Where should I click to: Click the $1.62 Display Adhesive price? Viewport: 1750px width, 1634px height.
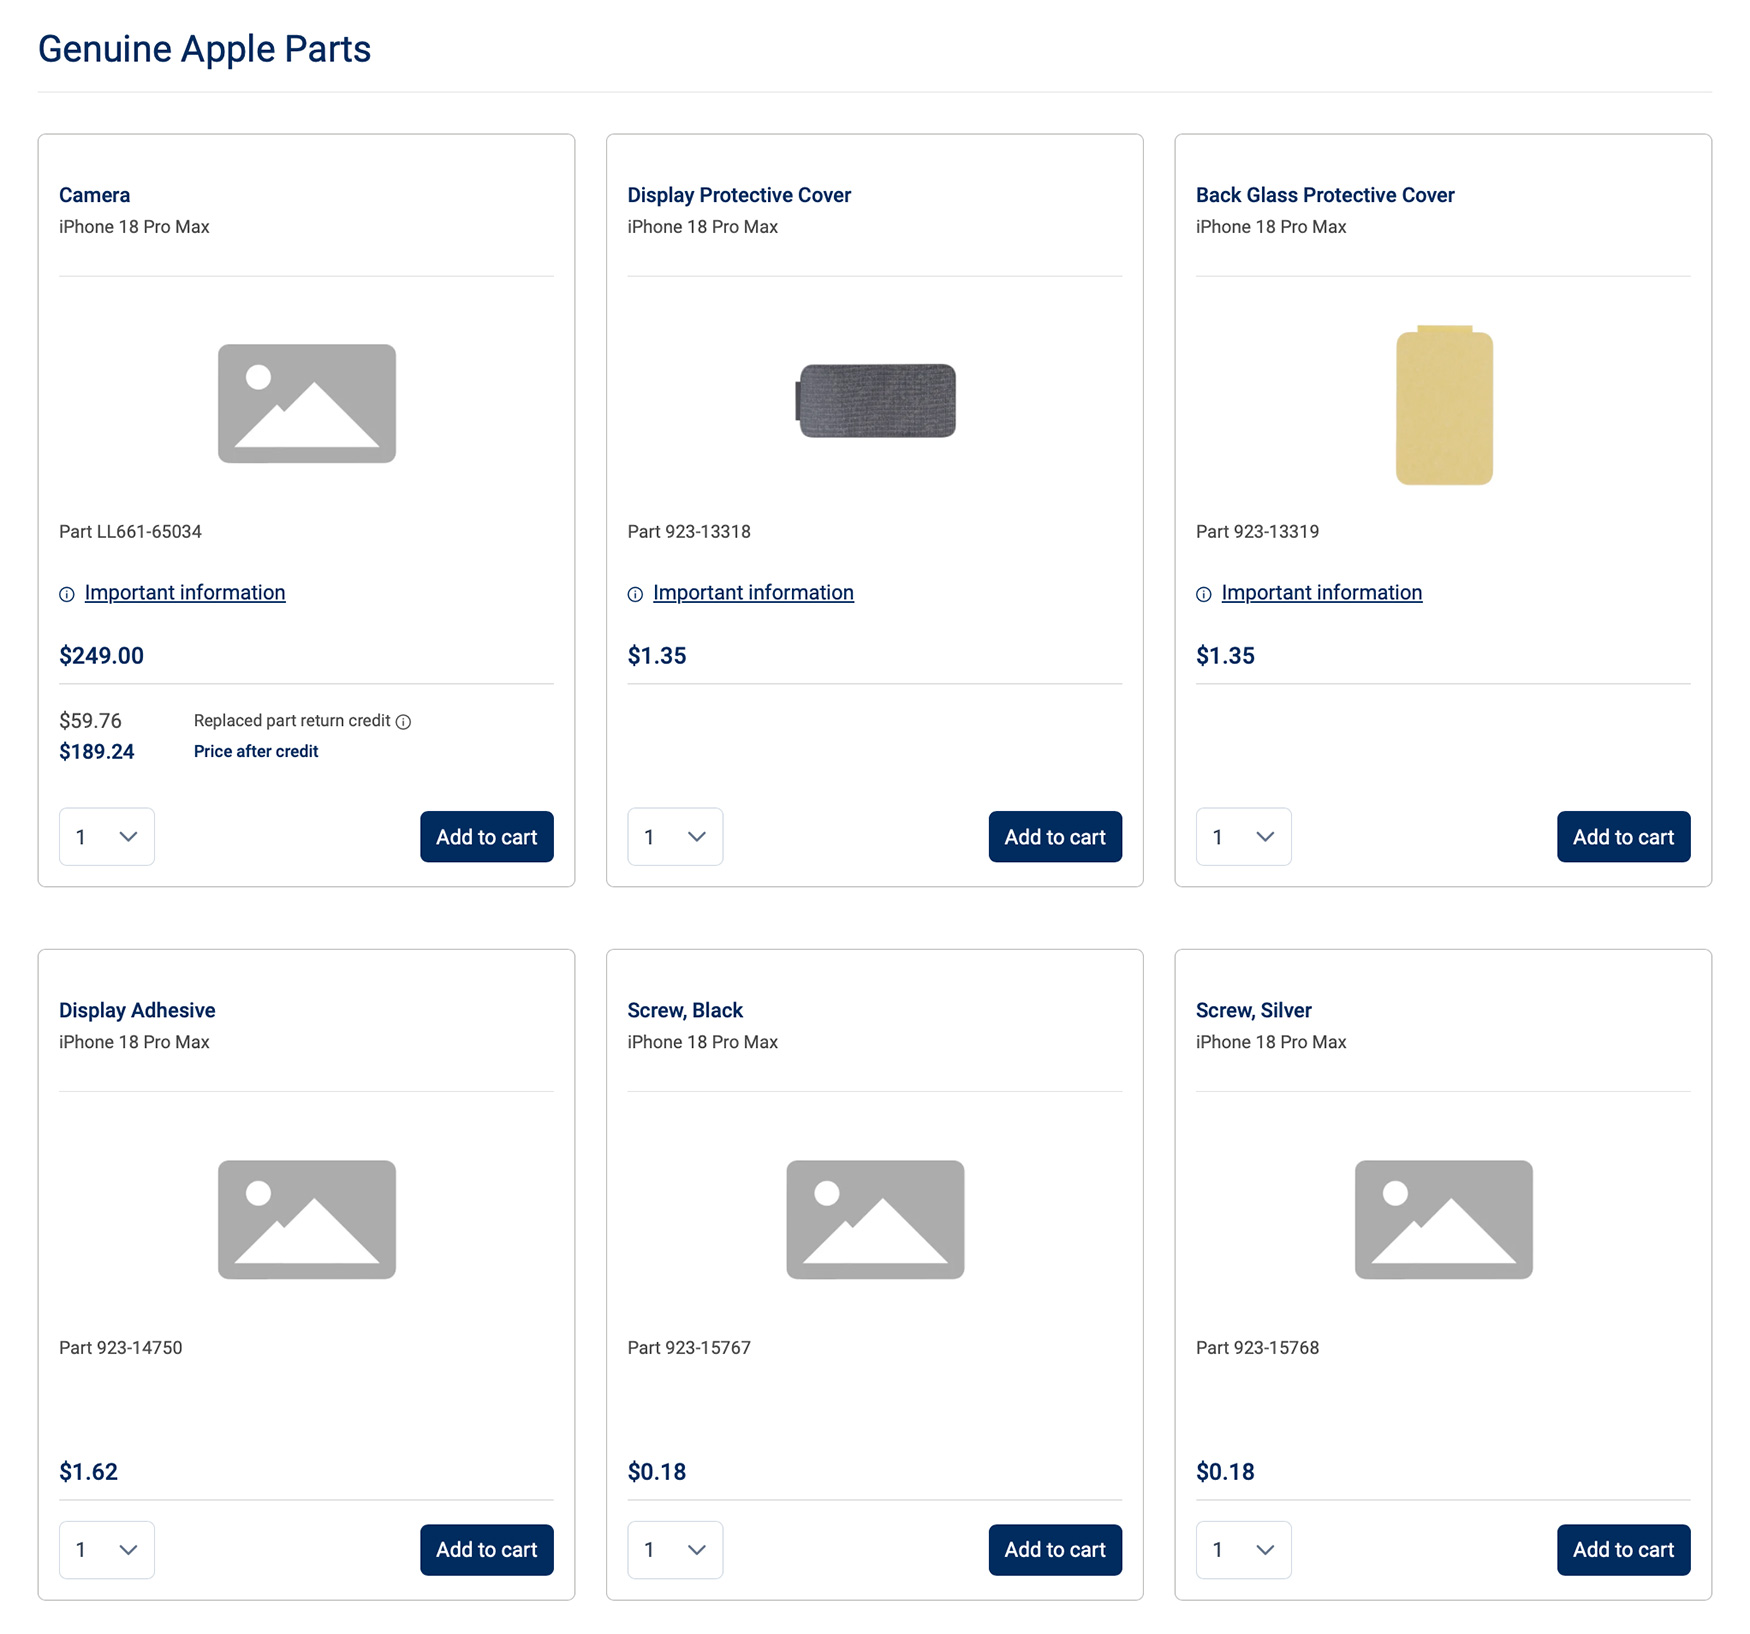click(88, 1472)
